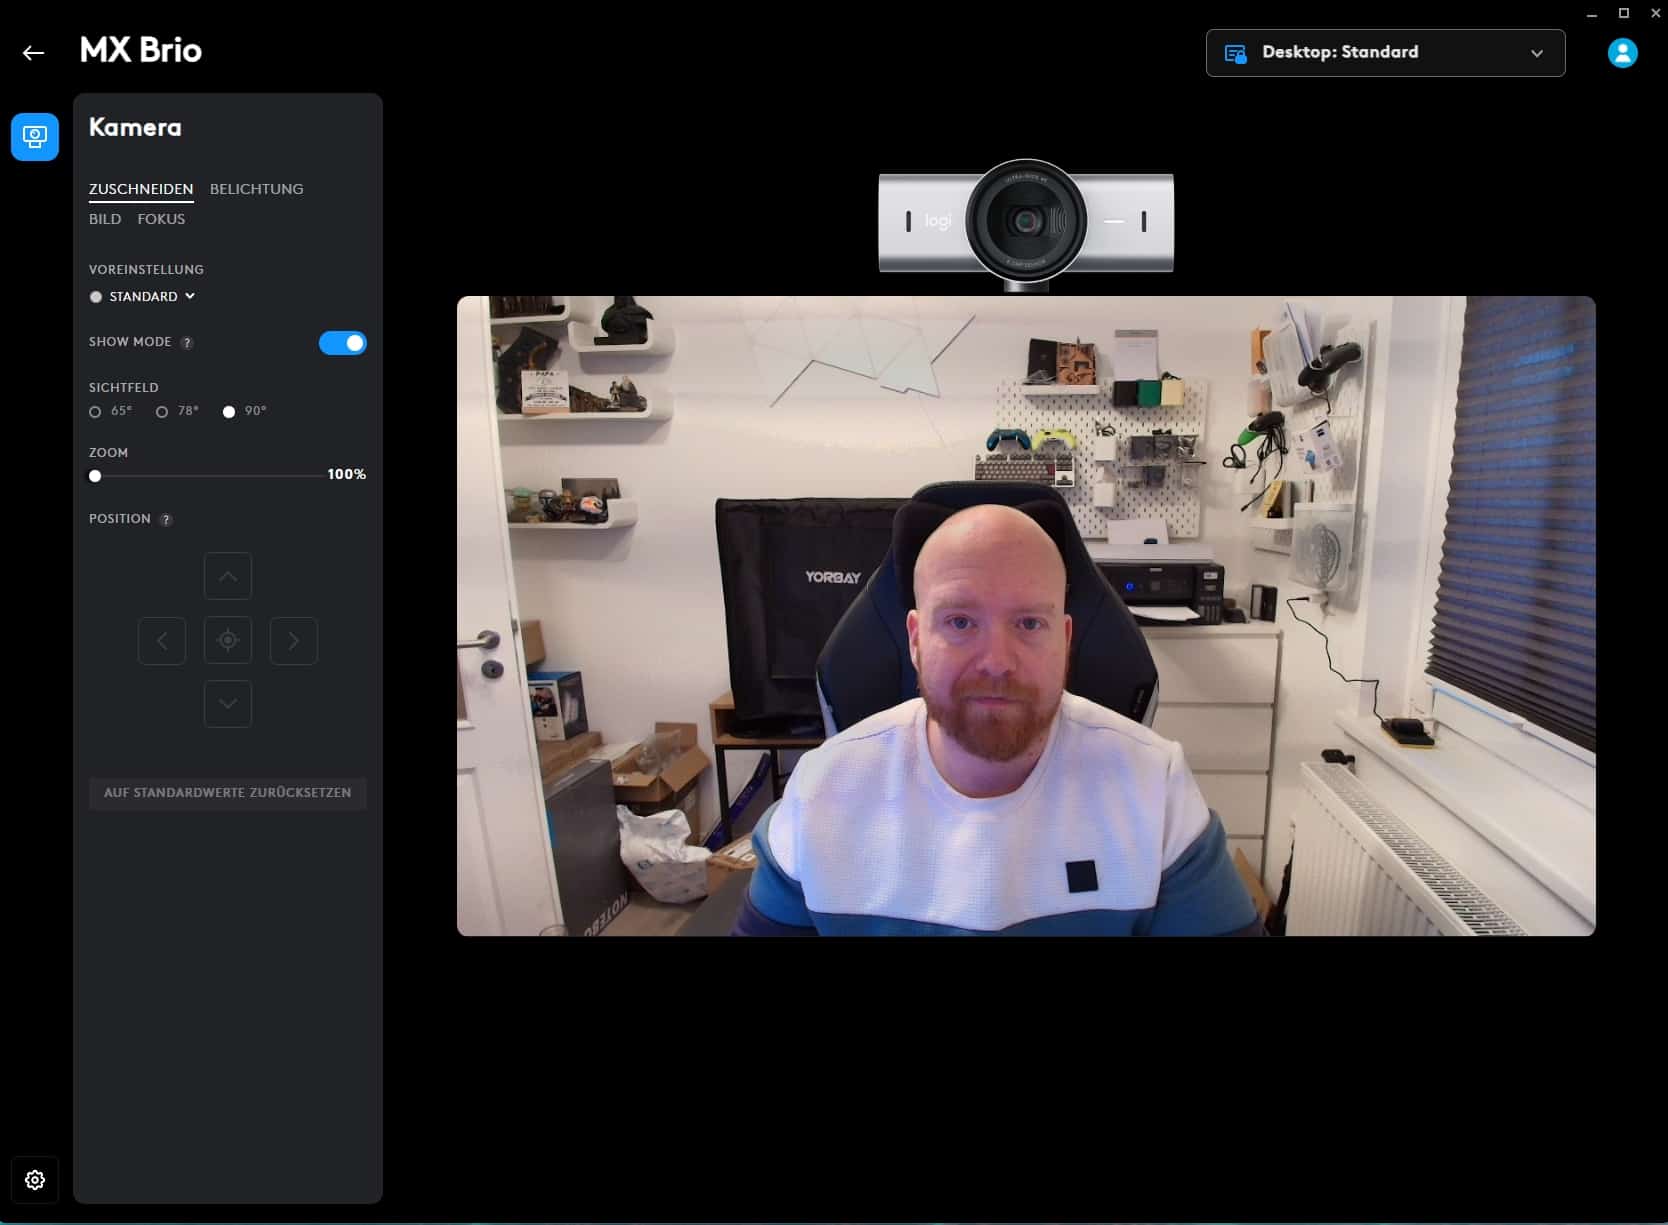Image resolution: width=1668 pixels, height=1225 pixels.
Task: Pan camera position right
Action: click(x=293, y=641)
